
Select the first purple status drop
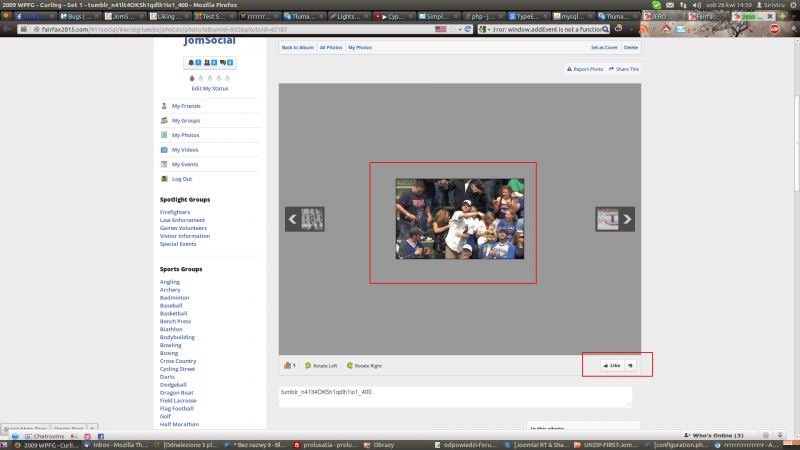(192, 79)
